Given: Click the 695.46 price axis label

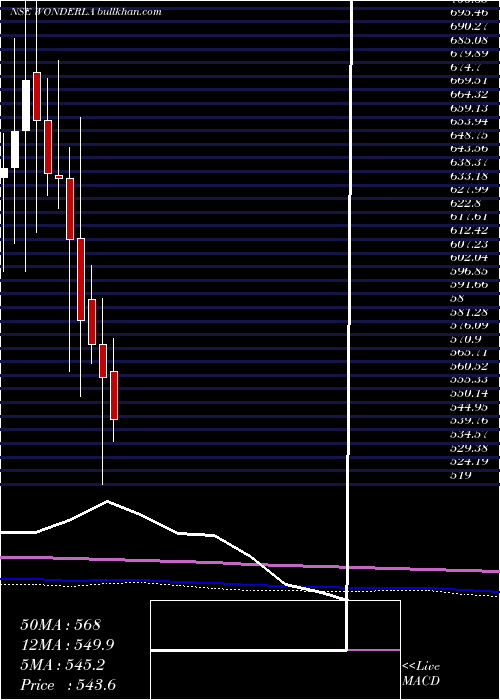Looking at the screenshot, I should [x=468, y=12].
